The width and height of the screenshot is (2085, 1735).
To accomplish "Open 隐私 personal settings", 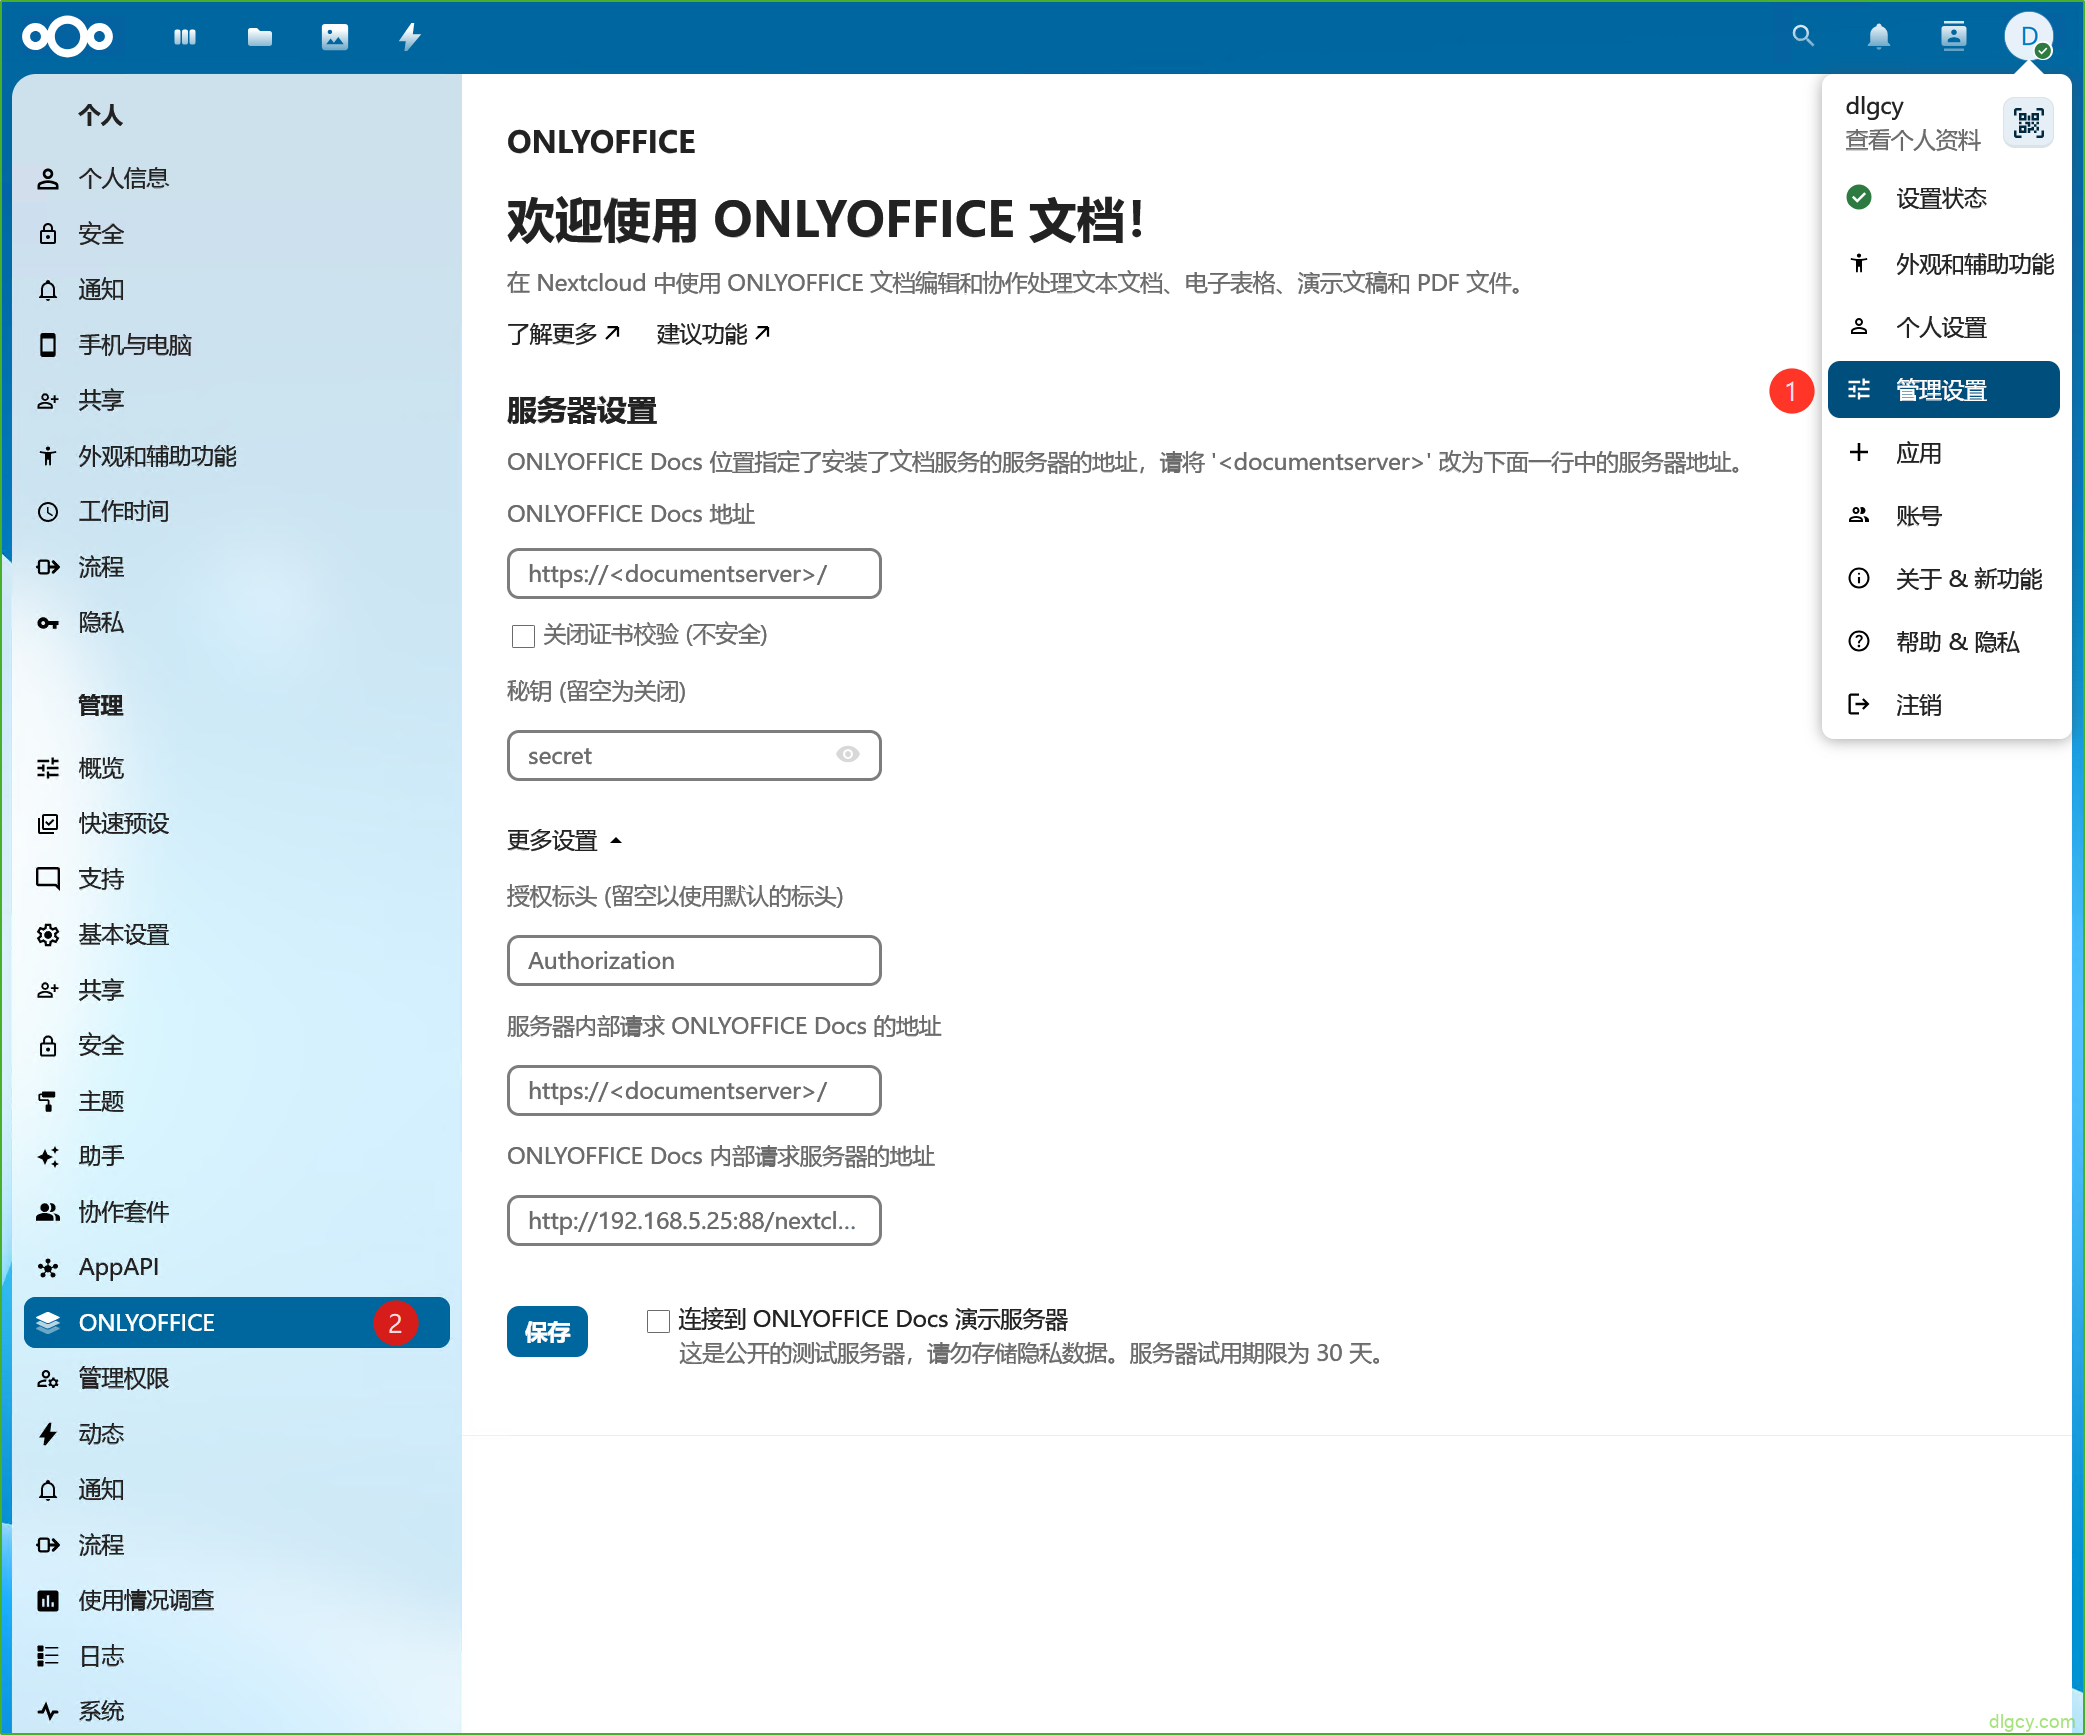I will pyautogui.click(x=237, y=623).
